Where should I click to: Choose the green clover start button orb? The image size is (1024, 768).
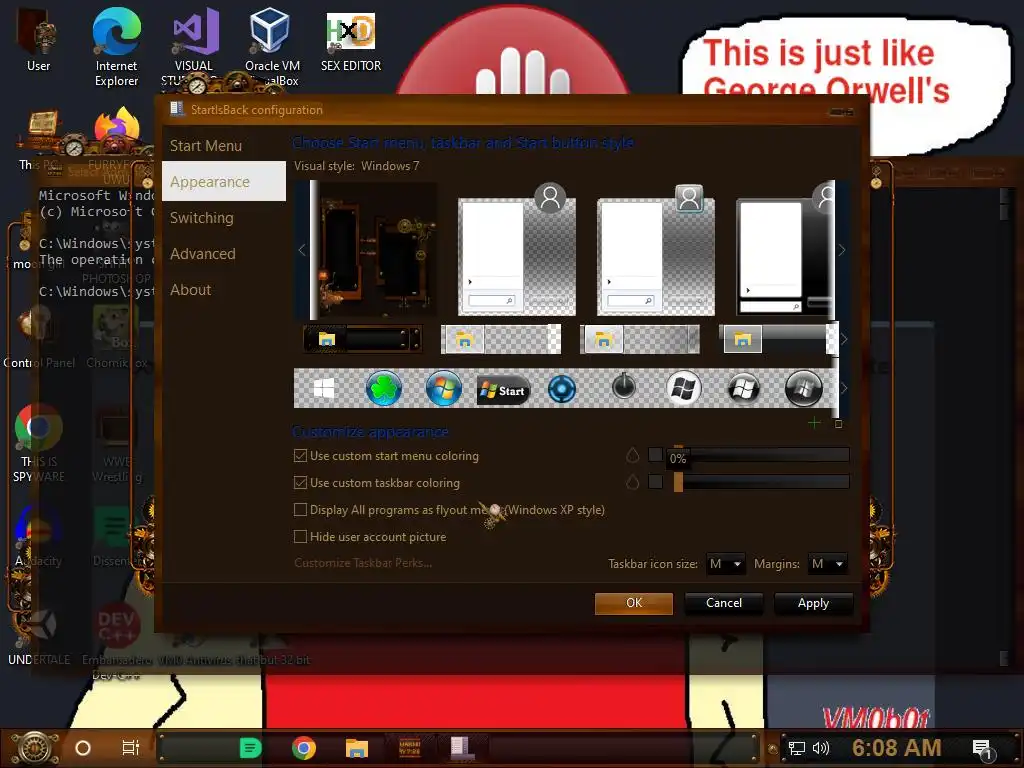point(383,389)
